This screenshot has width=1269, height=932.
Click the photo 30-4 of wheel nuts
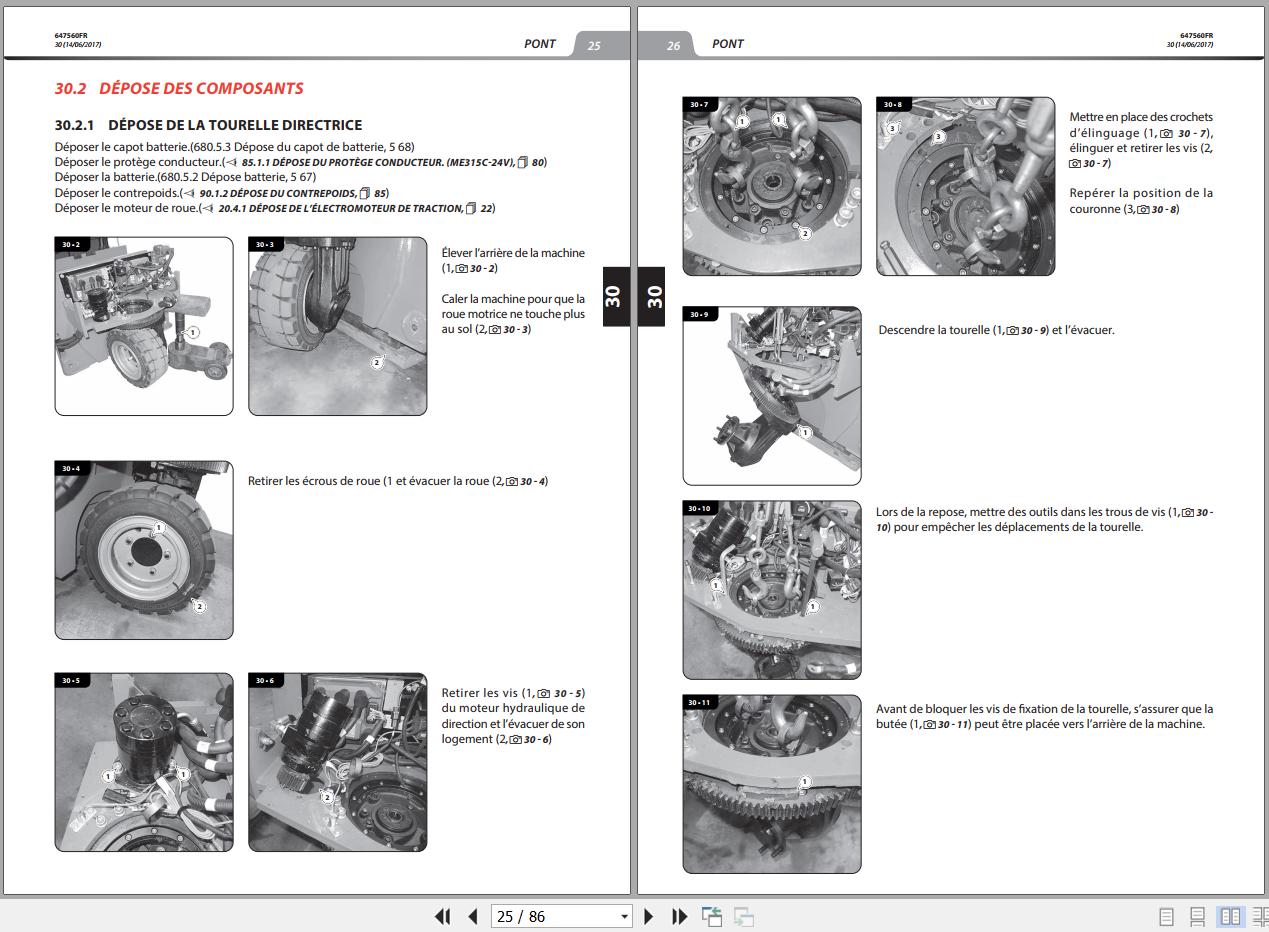144,550
